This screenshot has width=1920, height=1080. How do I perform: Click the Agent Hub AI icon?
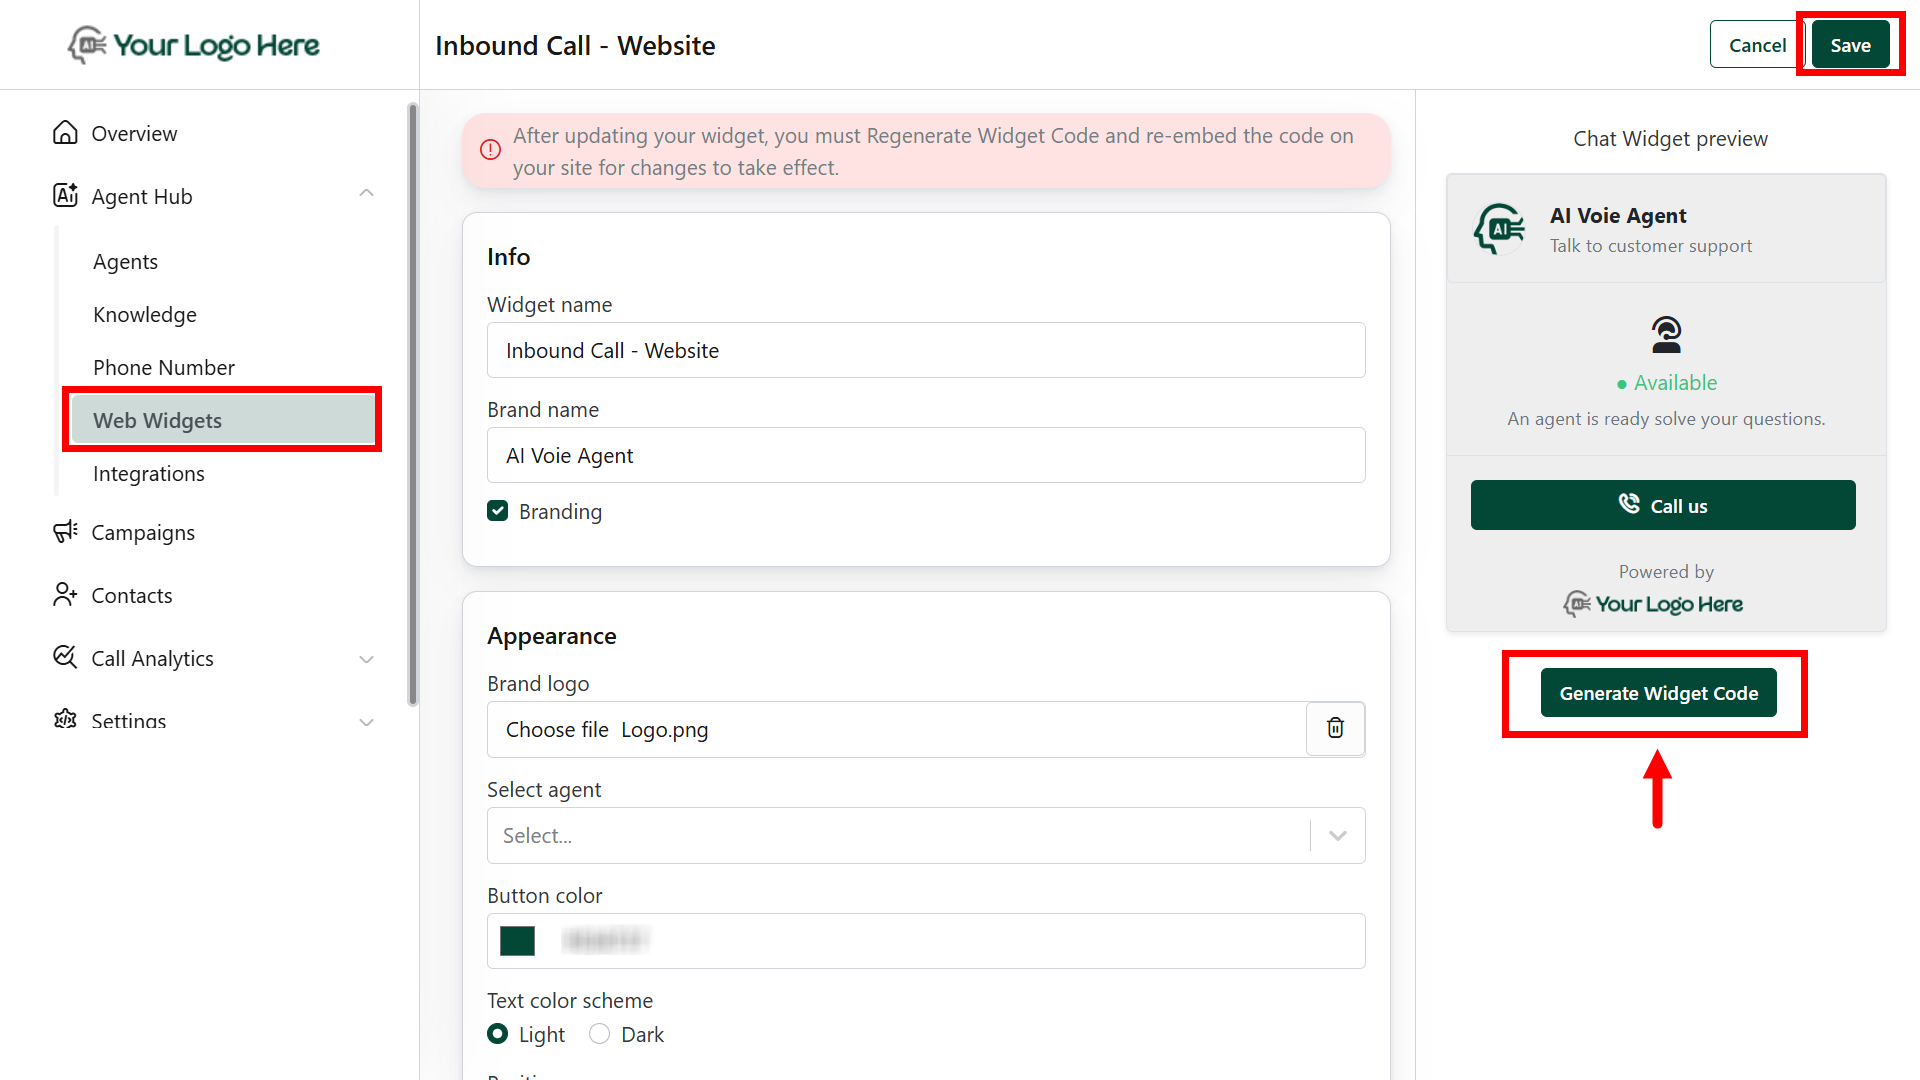[x=65, y=196]
